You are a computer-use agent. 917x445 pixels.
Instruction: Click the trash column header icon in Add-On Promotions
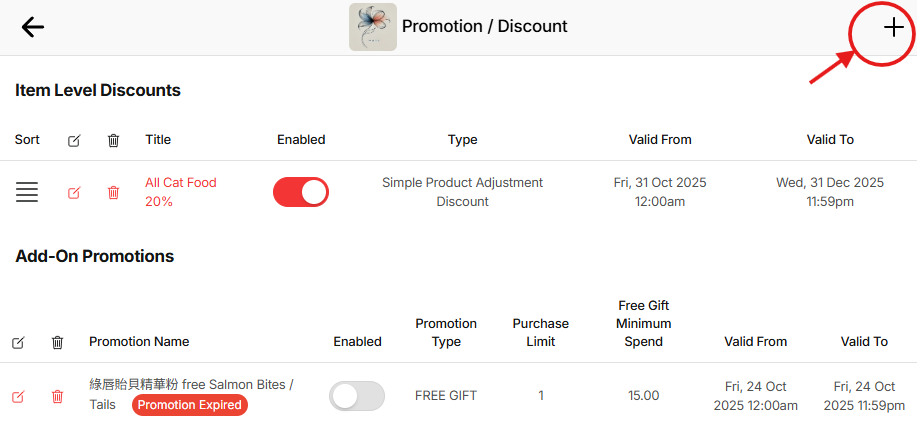[x=57, y=343]
